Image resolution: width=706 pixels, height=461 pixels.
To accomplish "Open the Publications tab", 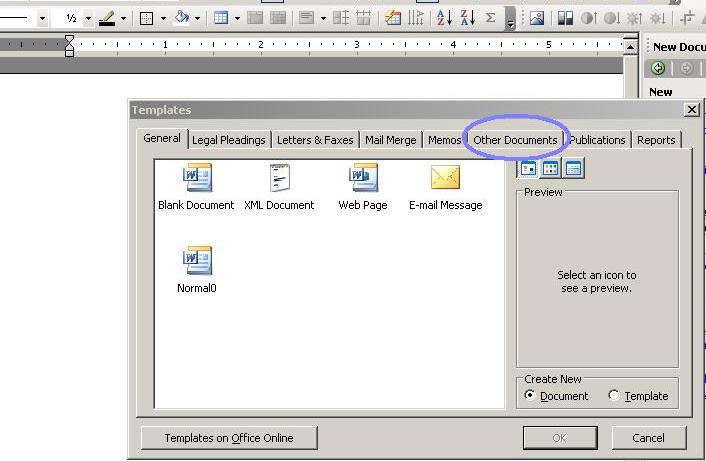I will (597, 140).
